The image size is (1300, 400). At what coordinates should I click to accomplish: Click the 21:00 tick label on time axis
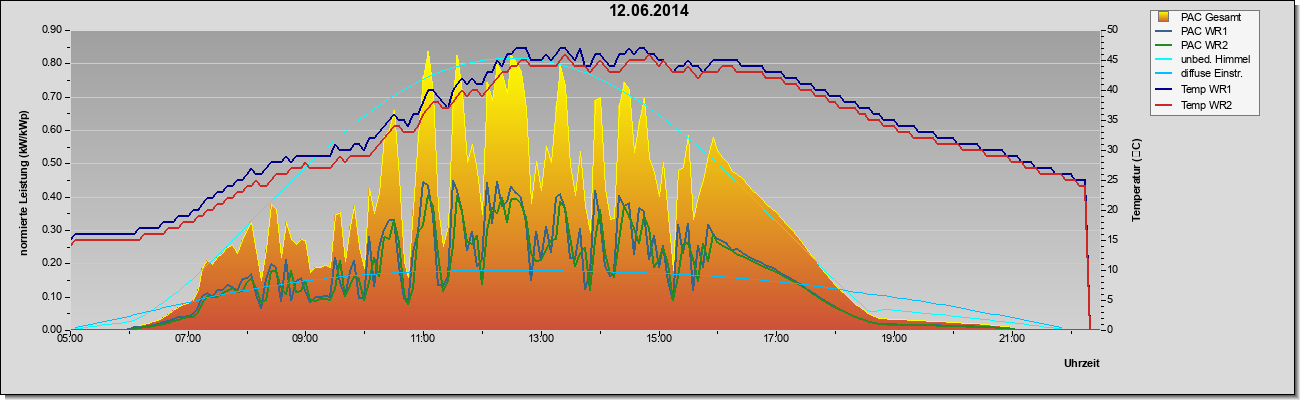coord(1012,340)
